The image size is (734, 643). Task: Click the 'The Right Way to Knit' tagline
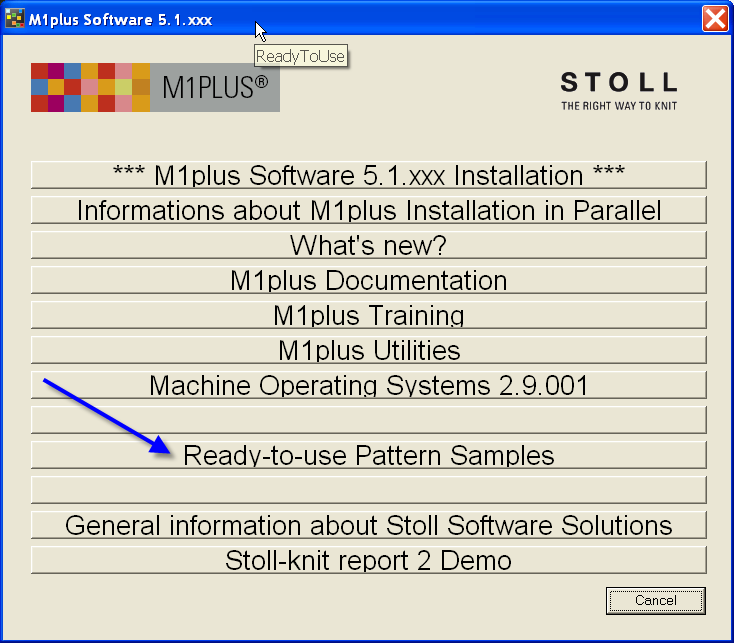(618, 105)
